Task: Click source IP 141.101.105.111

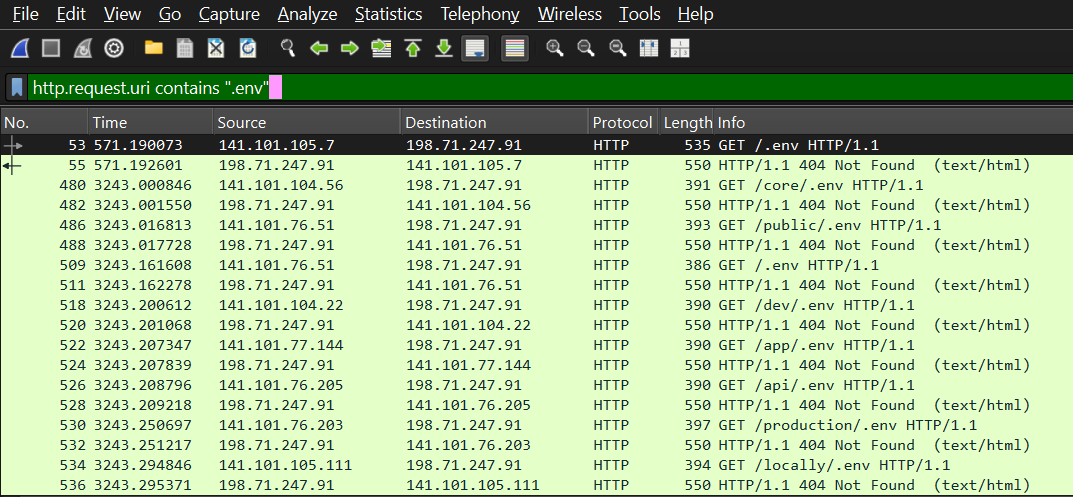Action: coord(285,466)
